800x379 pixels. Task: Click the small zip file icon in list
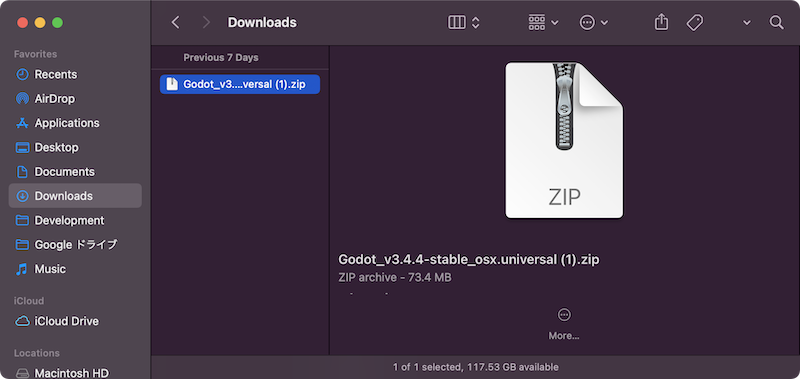[x=172, y=84]
